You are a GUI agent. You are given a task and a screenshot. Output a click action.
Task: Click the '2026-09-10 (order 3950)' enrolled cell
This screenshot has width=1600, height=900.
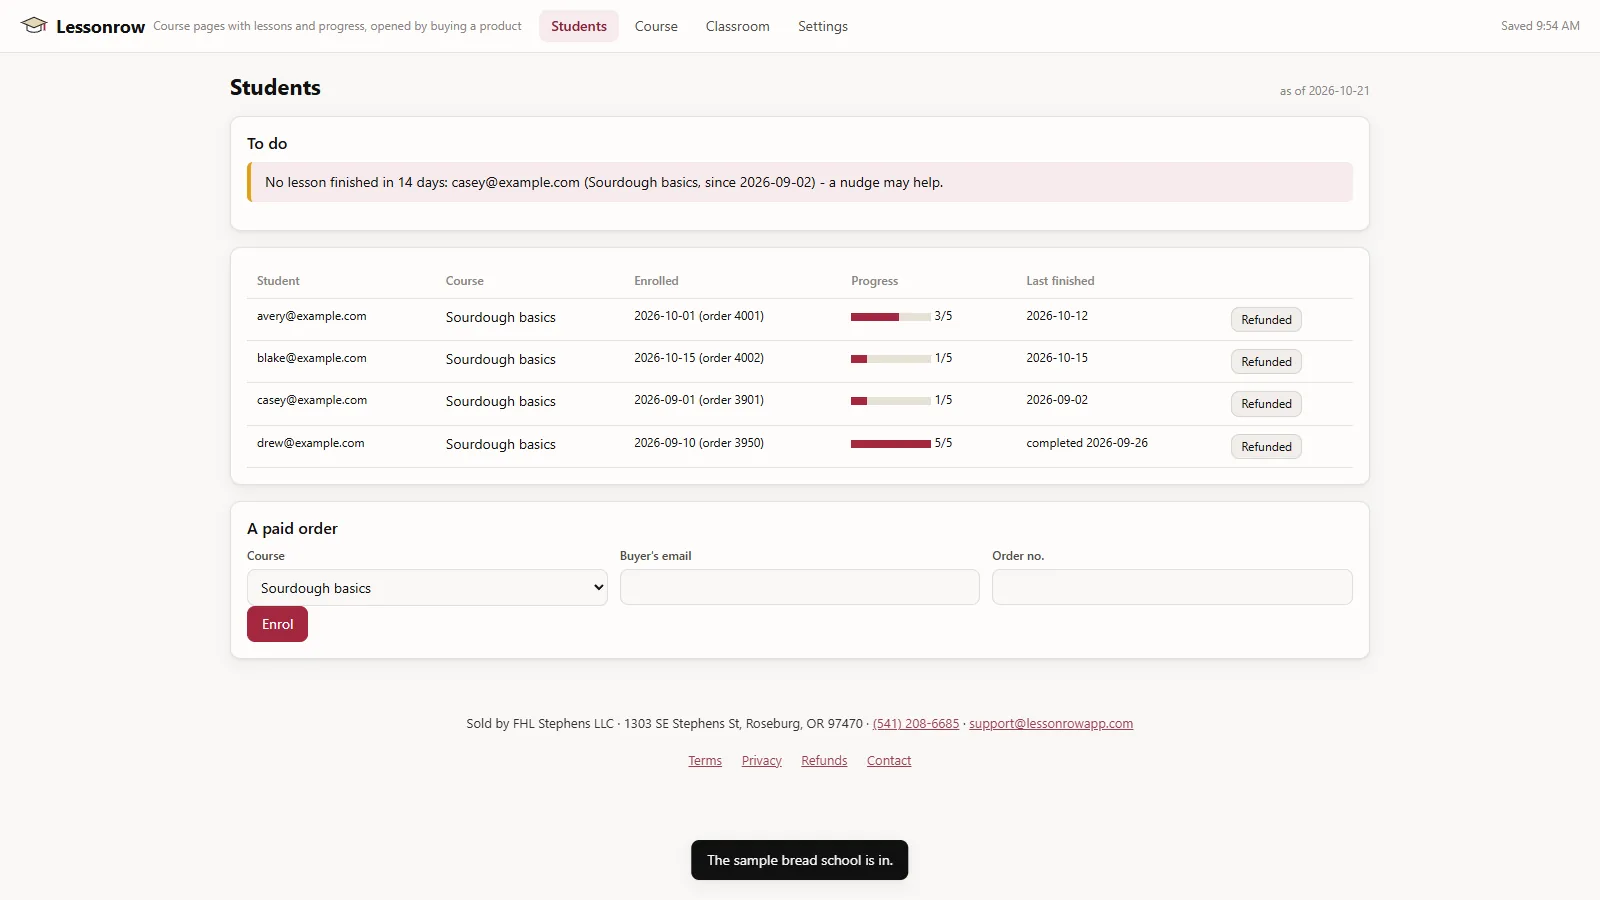tap(699, 443)
